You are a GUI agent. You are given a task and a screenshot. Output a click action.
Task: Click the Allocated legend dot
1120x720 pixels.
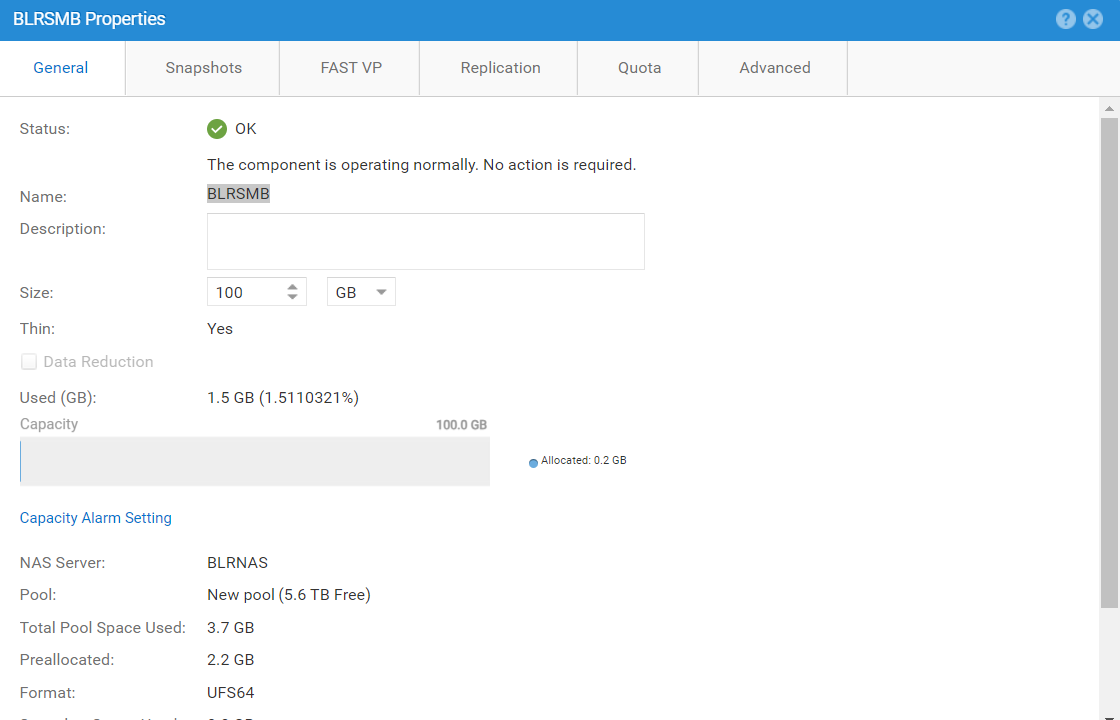click(533, 461)
